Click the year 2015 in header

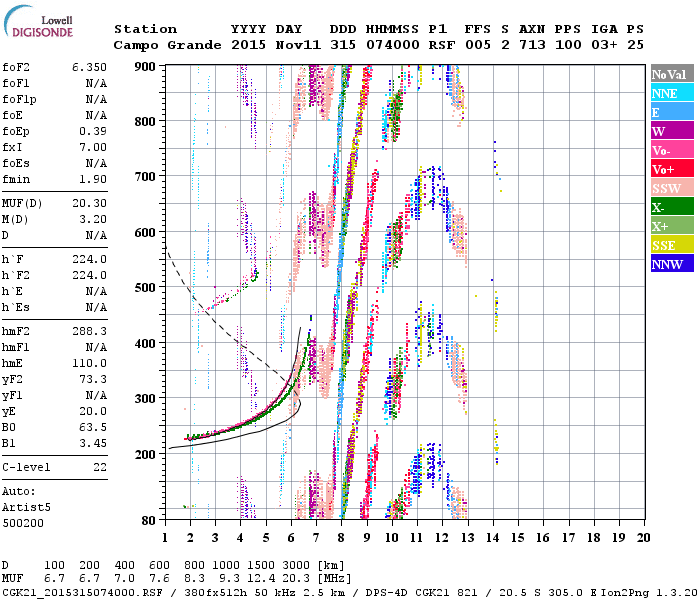[248, 45]
